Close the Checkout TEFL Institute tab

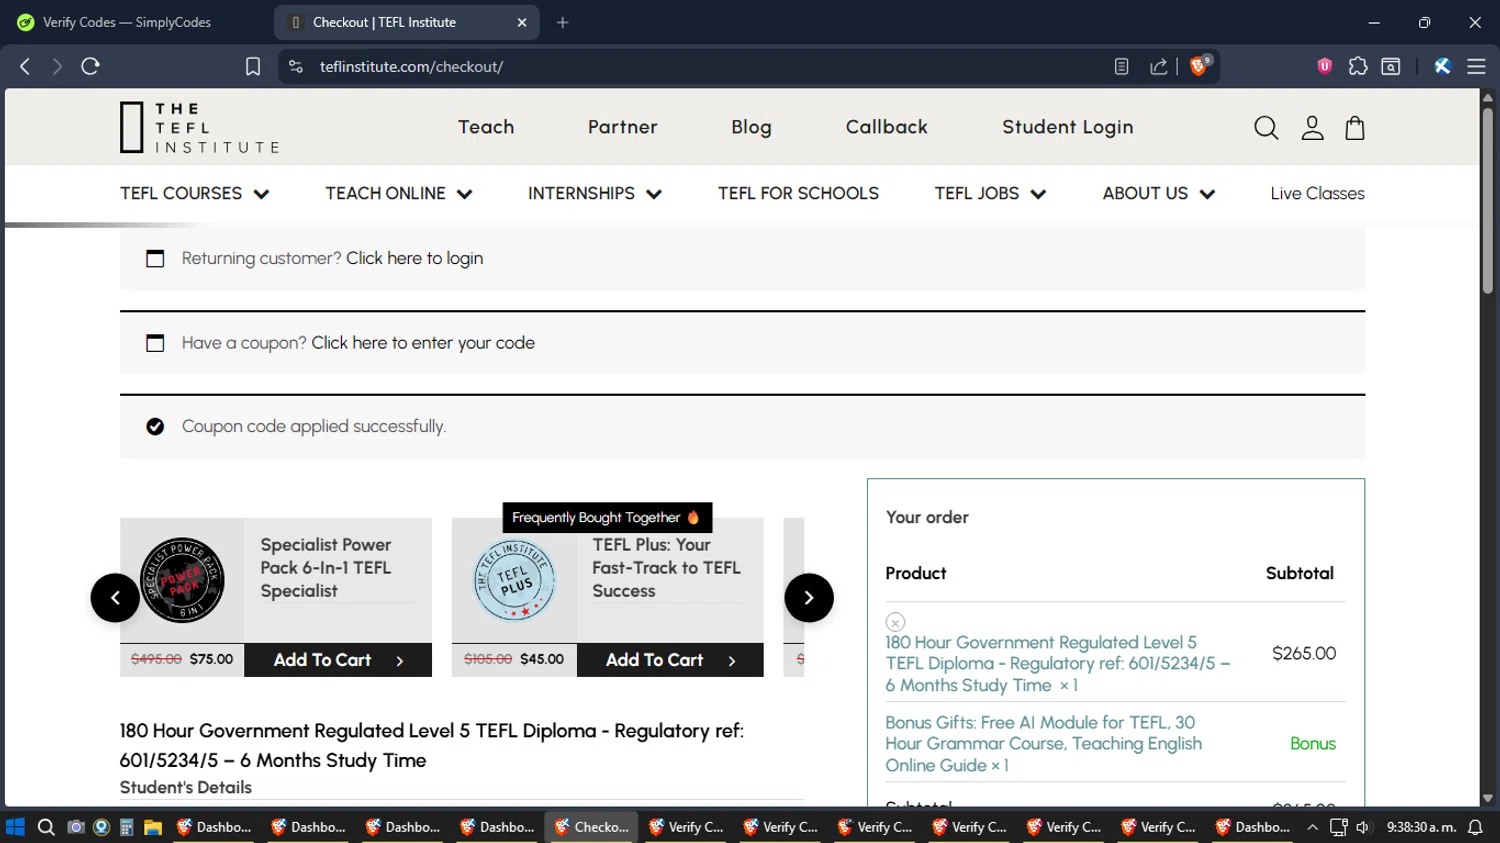click(522, 22)
